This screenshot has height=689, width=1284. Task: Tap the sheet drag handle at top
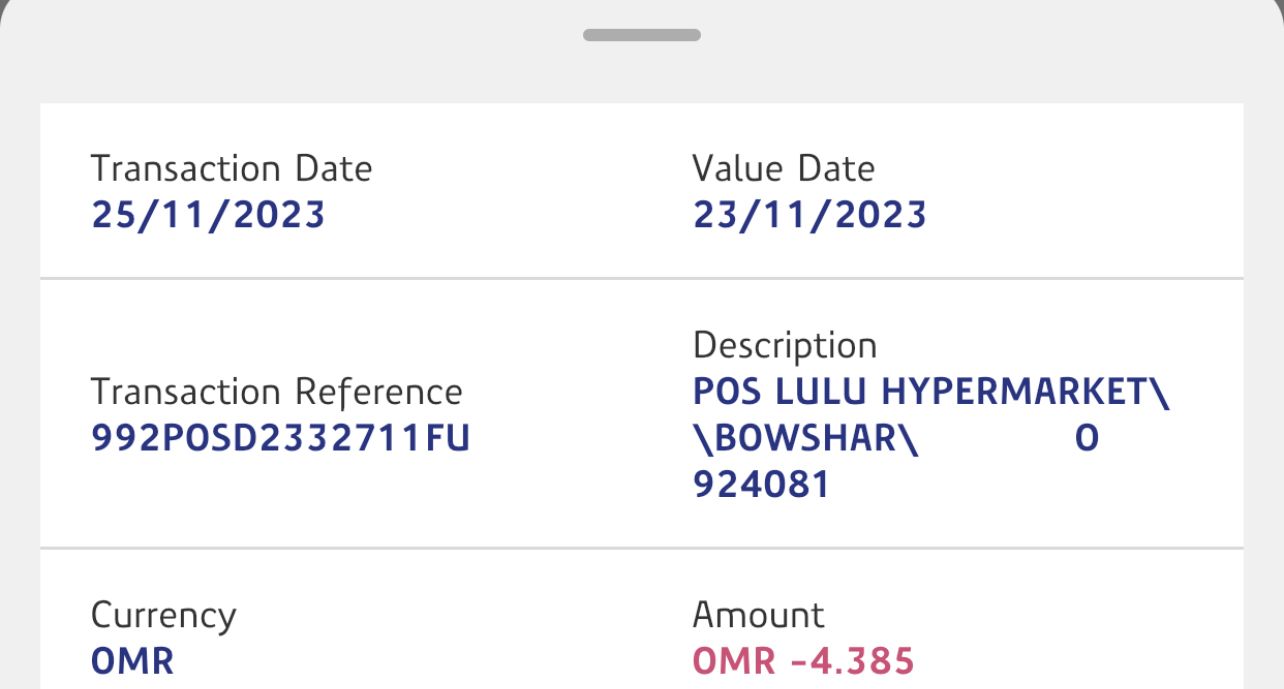click(x=641, y=35)
